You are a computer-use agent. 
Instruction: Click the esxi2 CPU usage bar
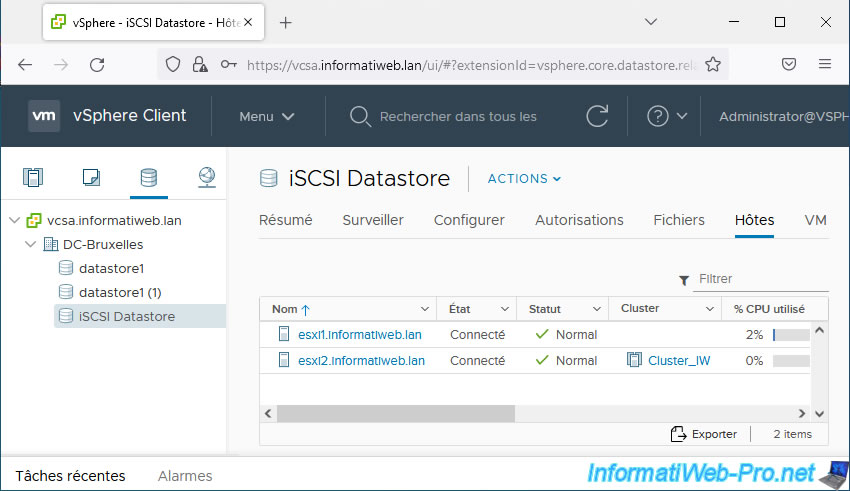tap(791, 360)
